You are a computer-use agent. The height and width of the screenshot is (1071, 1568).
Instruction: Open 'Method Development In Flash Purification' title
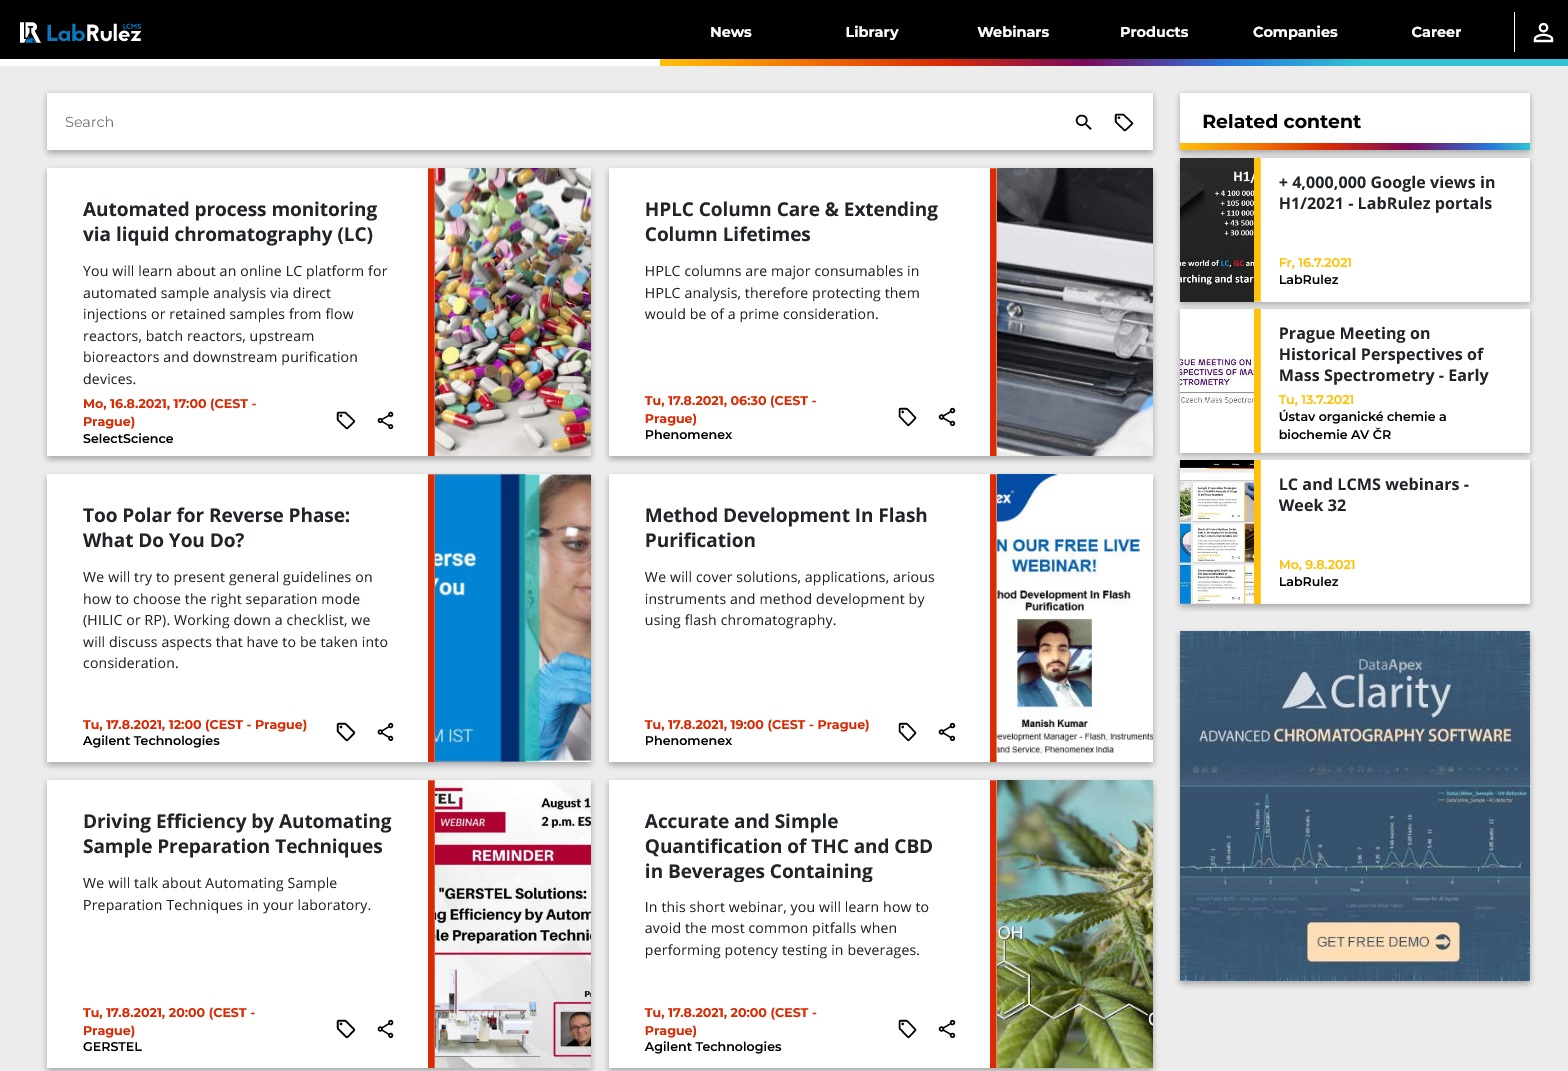point(786,528)
